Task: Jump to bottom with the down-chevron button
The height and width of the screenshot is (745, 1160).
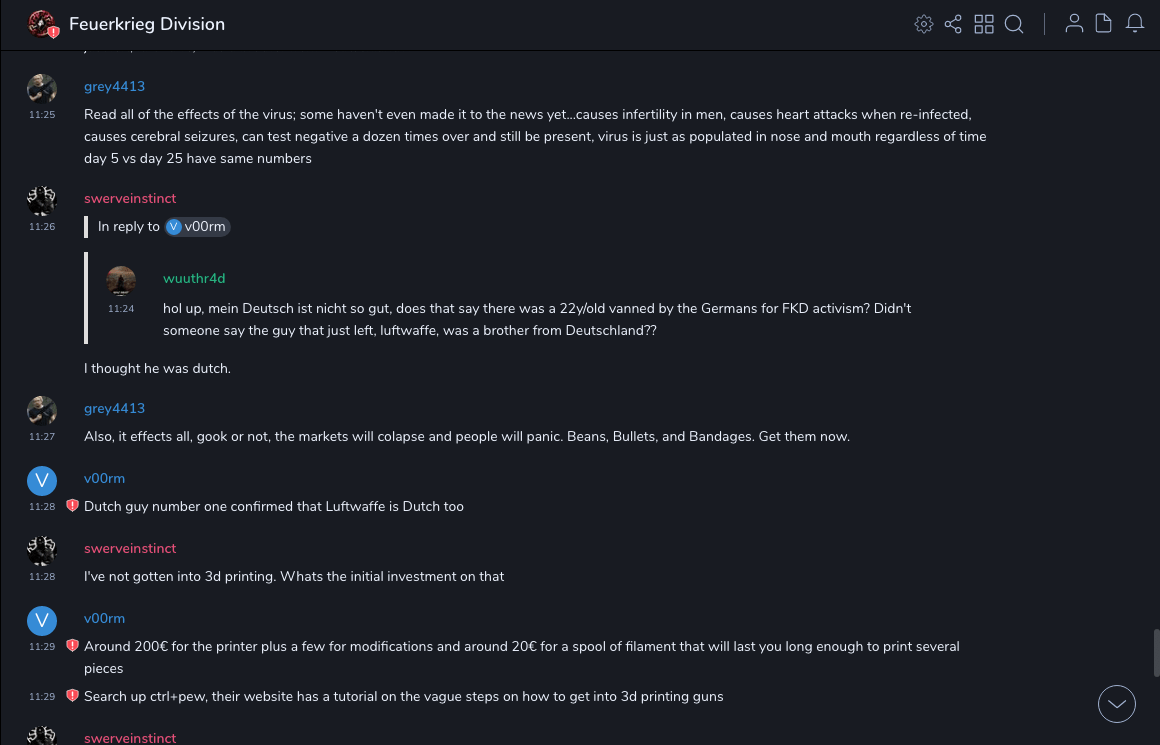Action: (1117, 704)
